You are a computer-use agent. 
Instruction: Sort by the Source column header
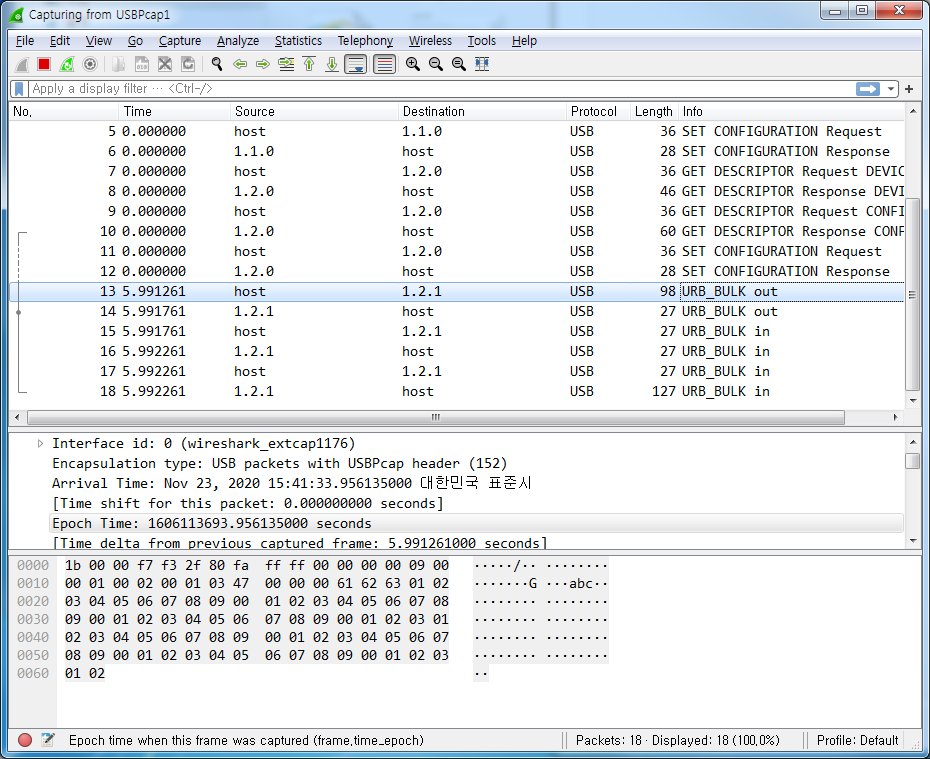point(314,111)
